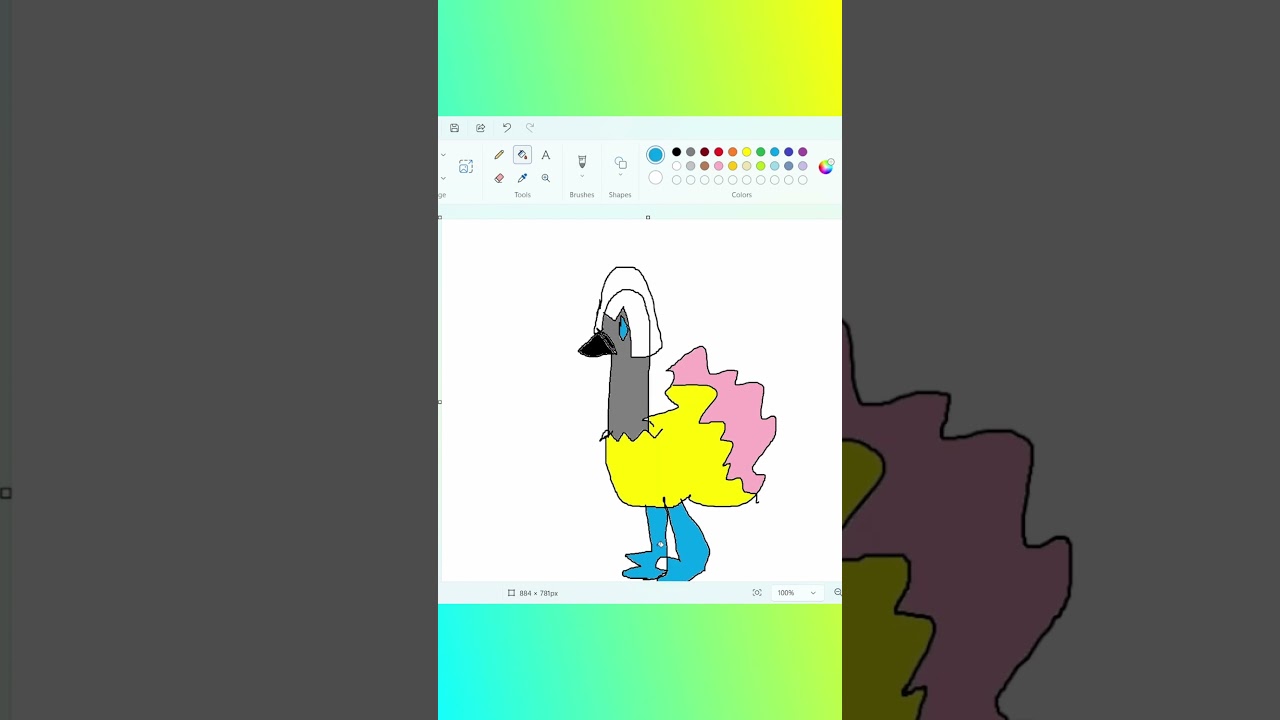Select the Pencil tool

click(x=499, y=155)
